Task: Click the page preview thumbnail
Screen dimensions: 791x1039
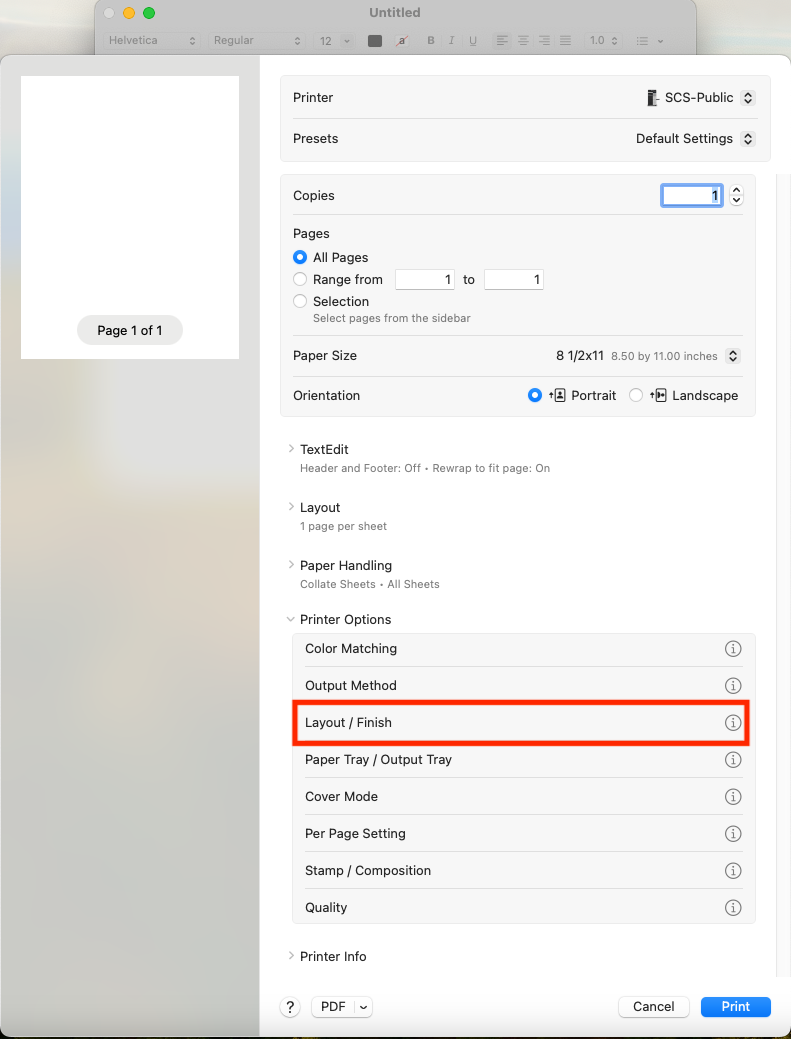Action: tap(130, 217)
